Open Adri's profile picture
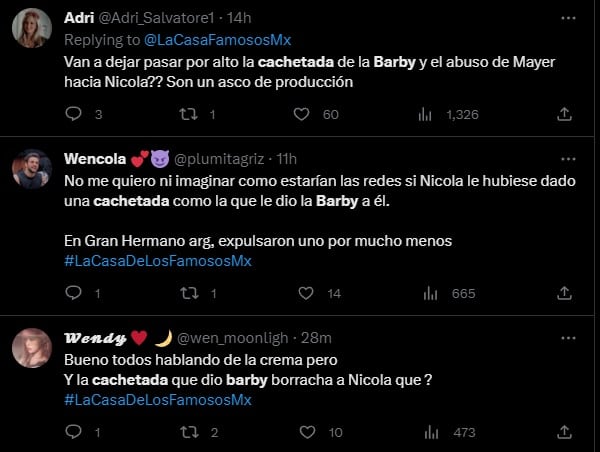This screenshot has height=452, width=600. pos(32,28)
